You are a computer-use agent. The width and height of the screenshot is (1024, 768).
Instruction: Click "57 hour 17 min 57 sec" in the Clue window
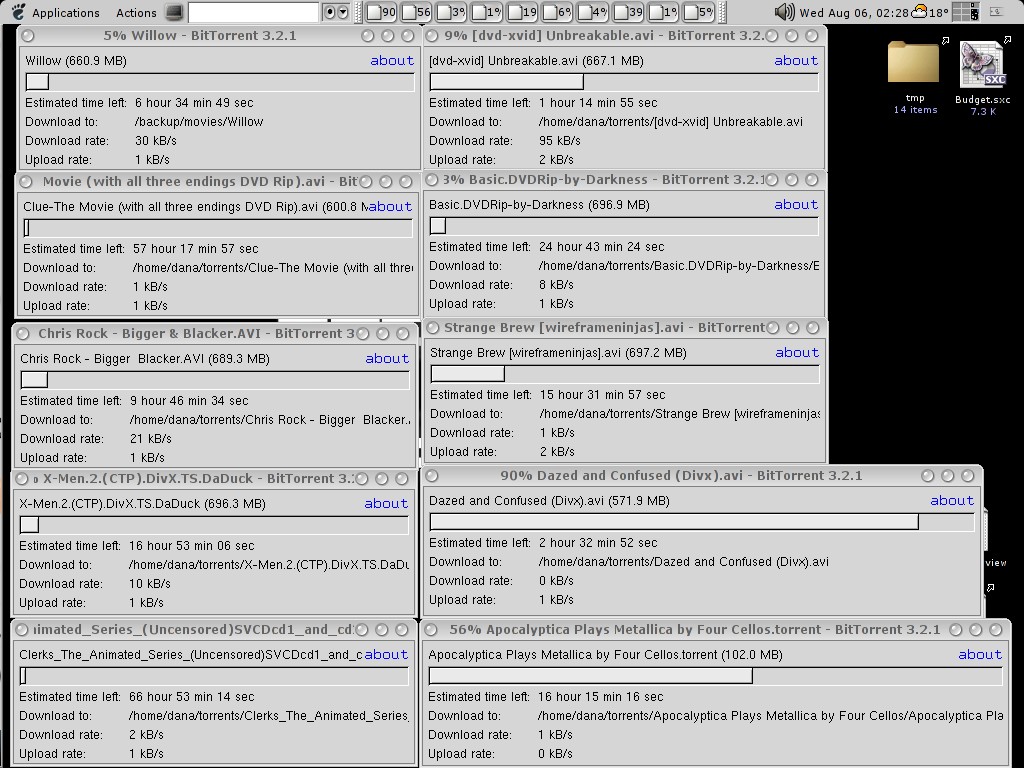[196, 249]
